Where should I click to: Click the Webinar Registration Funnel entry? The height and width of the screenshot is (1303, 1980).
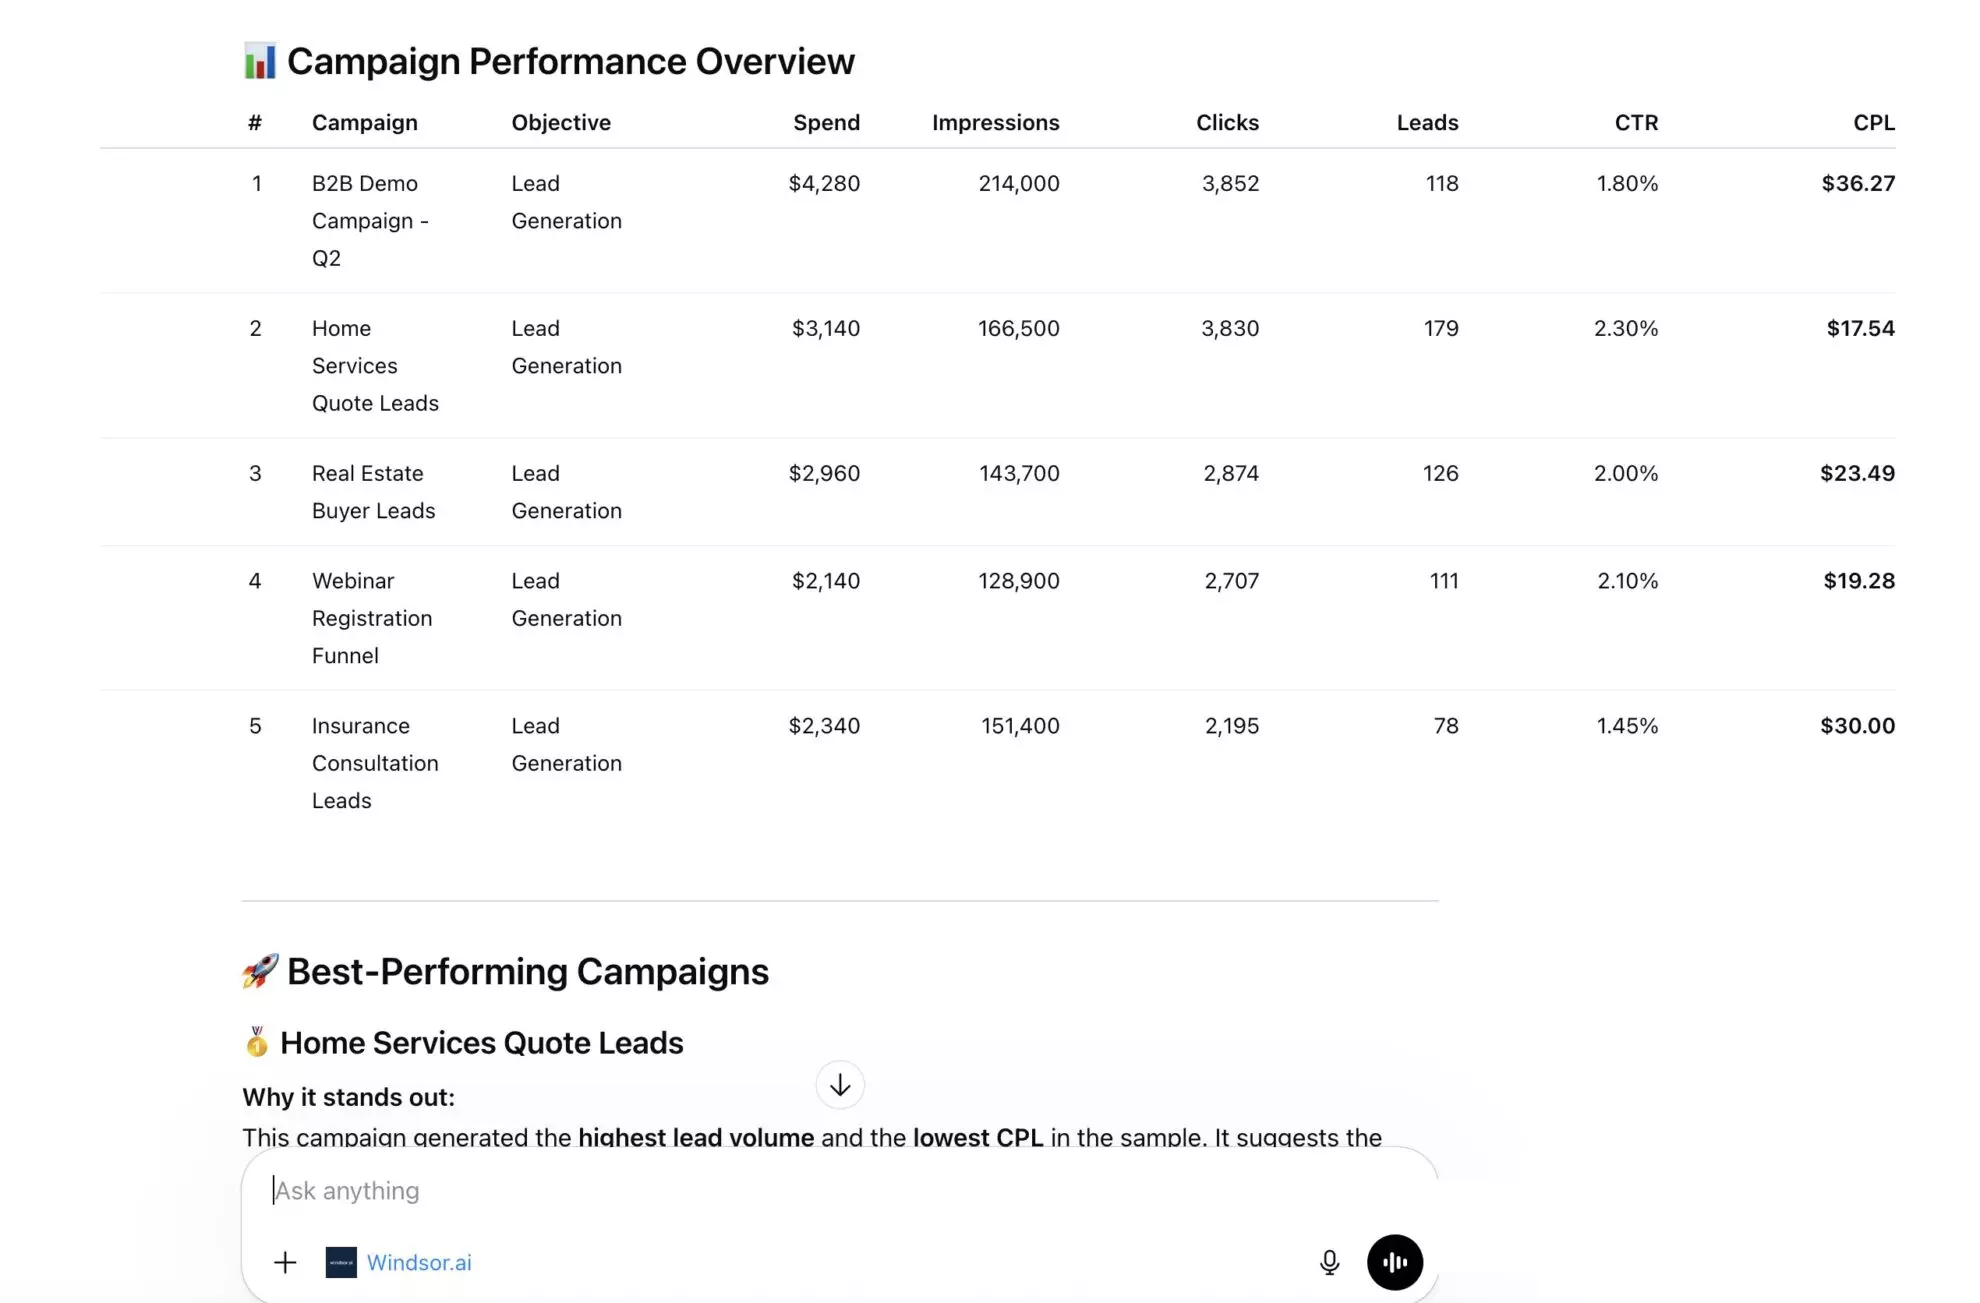point(372,617)
